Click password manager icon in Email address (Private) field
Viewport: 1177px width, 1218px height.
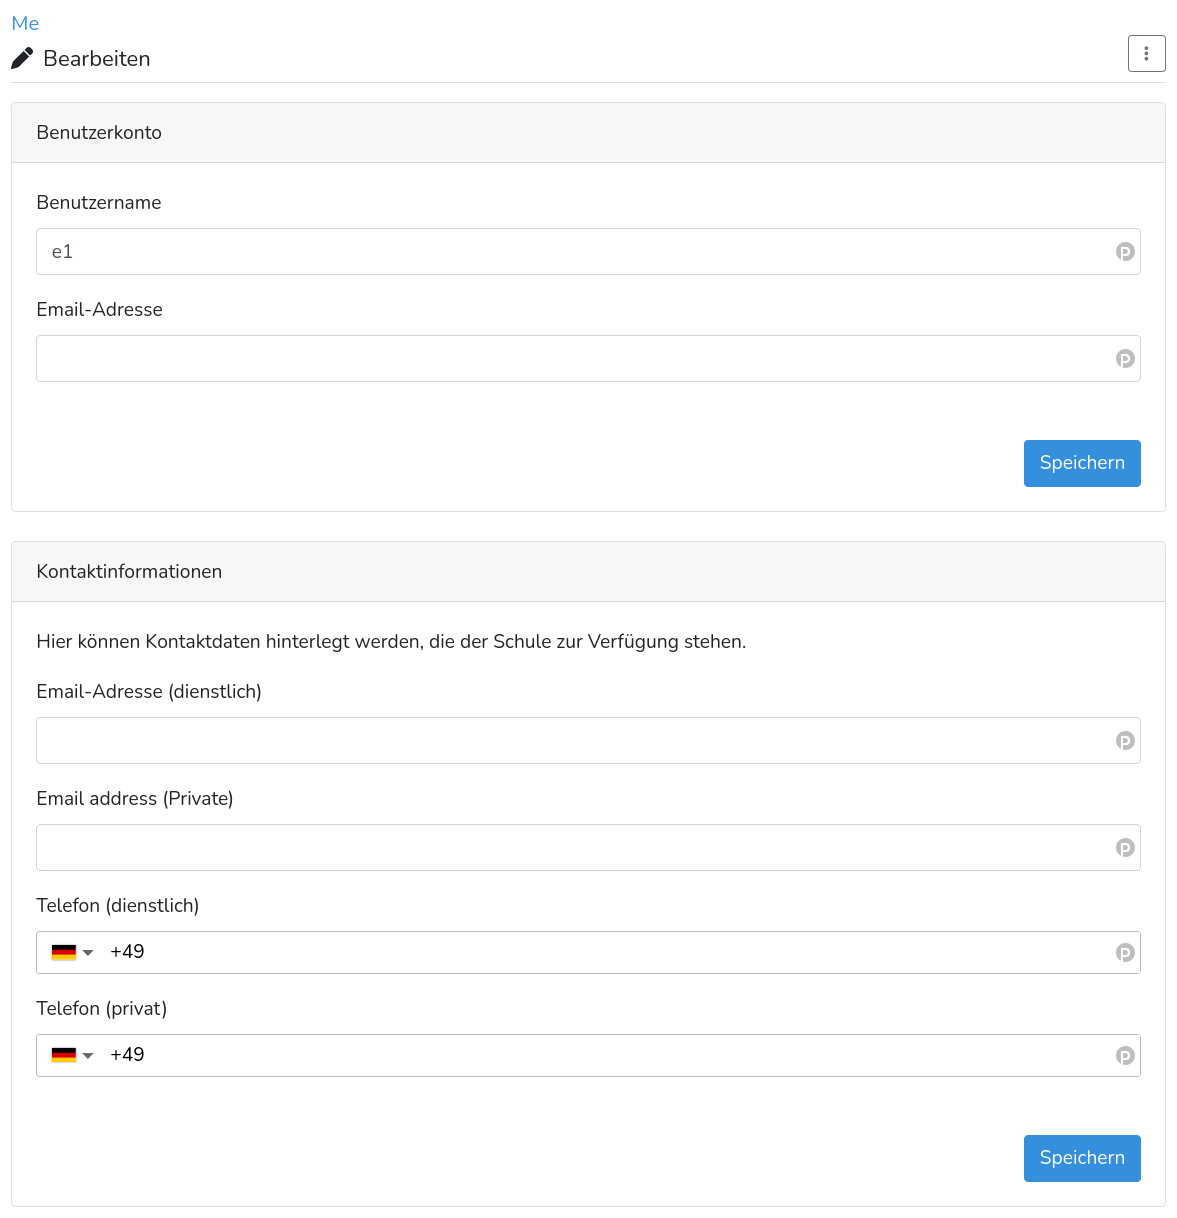pos(1125,848)
